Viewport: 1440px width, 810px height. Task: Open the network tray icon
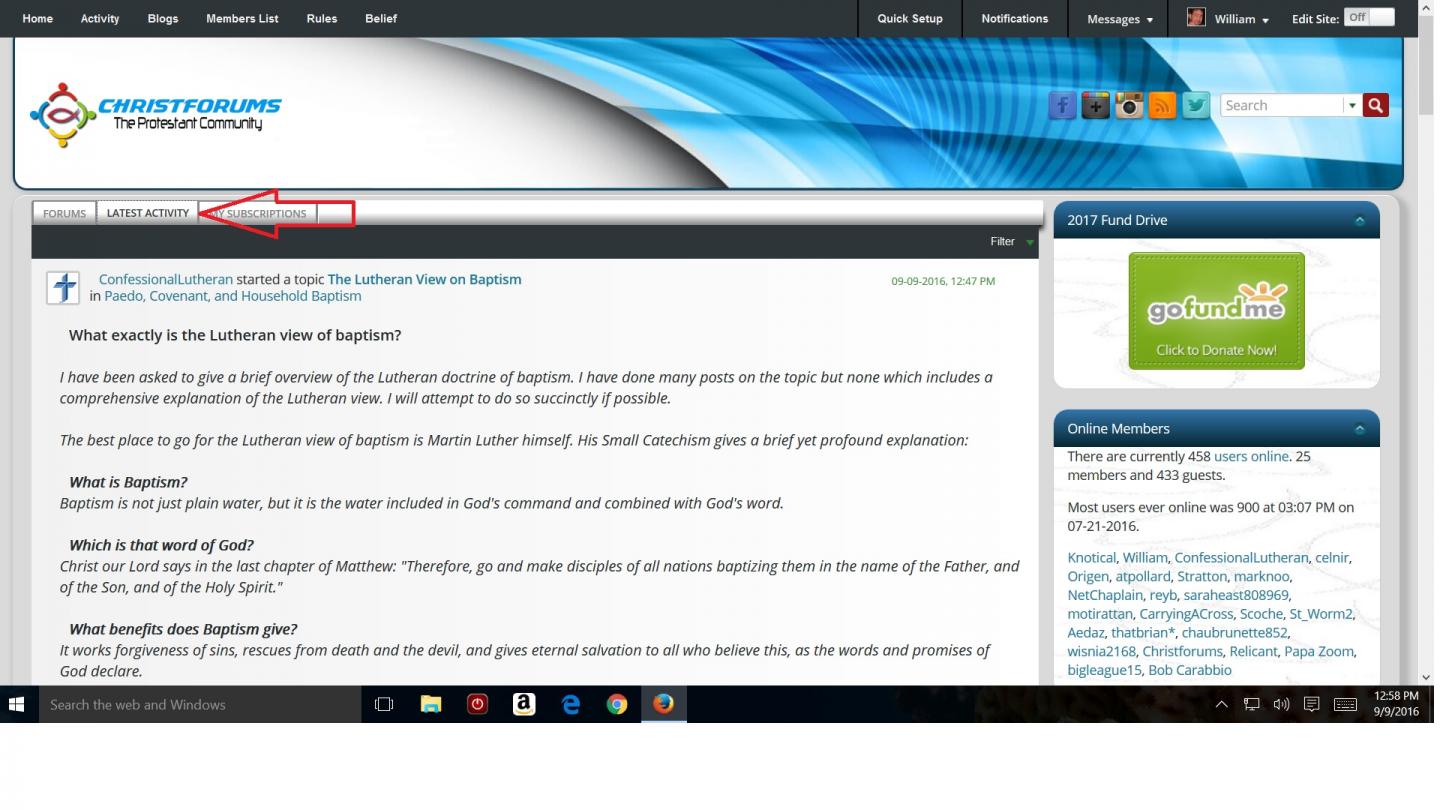click(1251, 704)
